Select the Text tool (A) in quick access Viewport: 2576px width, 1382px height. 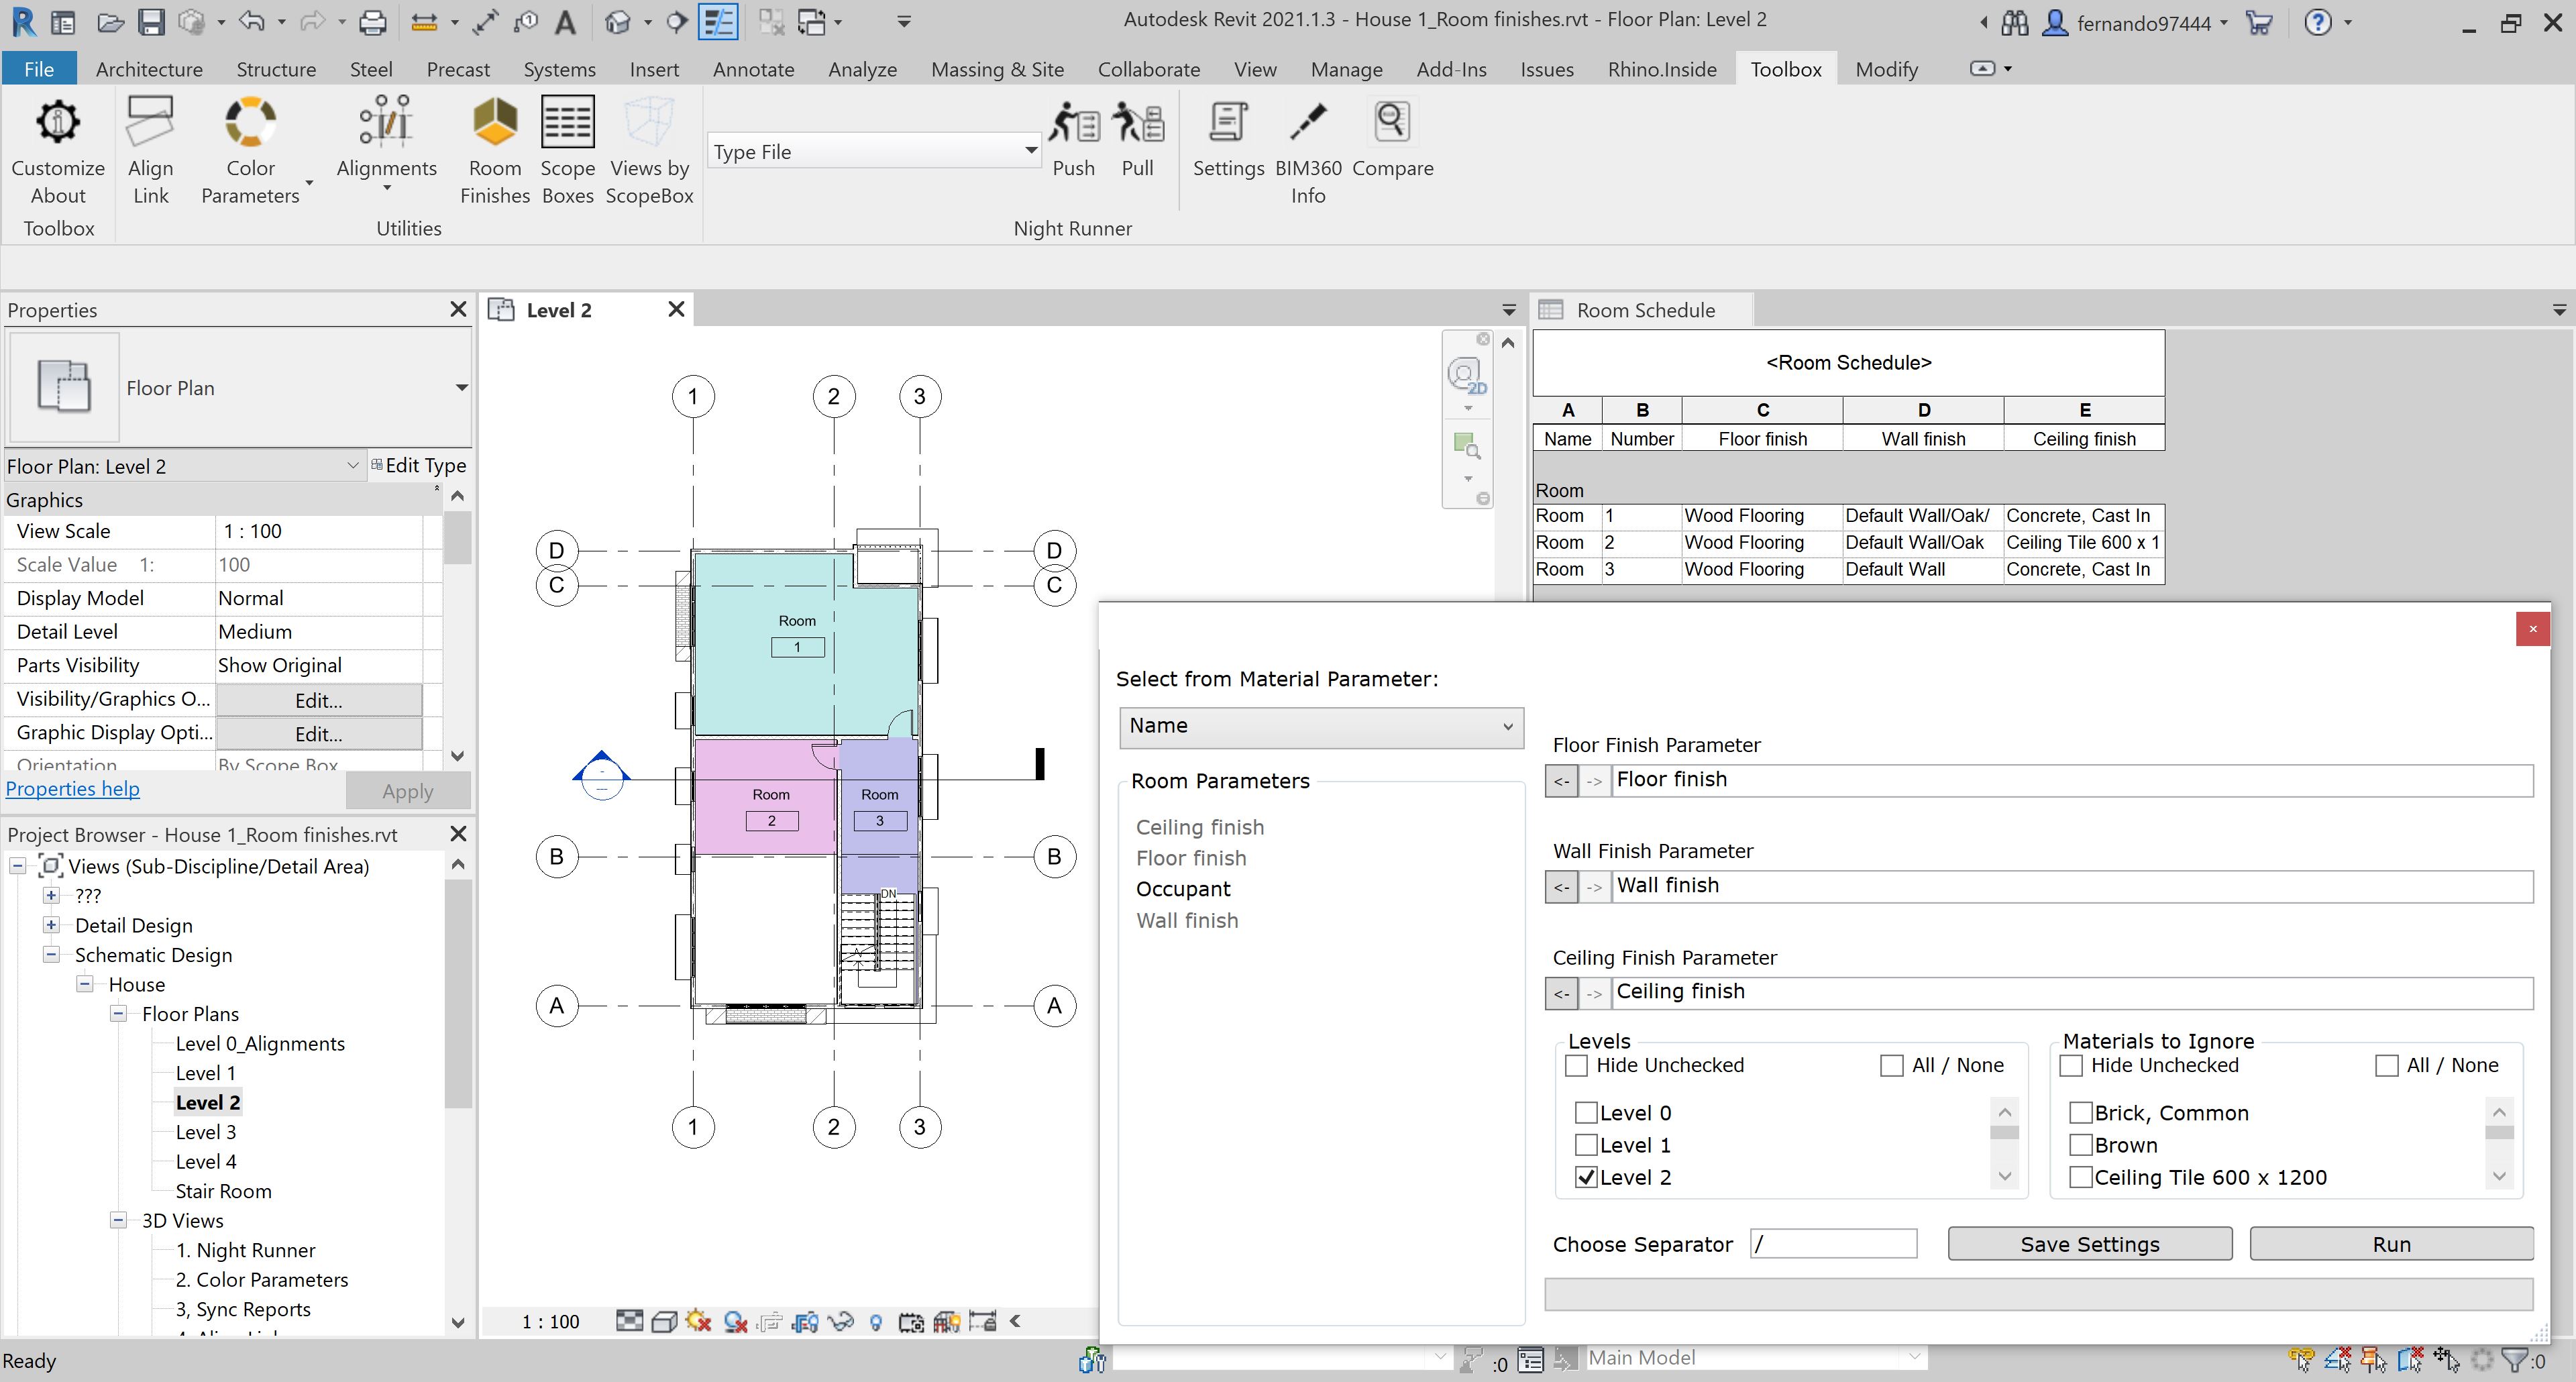tap(565, 21)
